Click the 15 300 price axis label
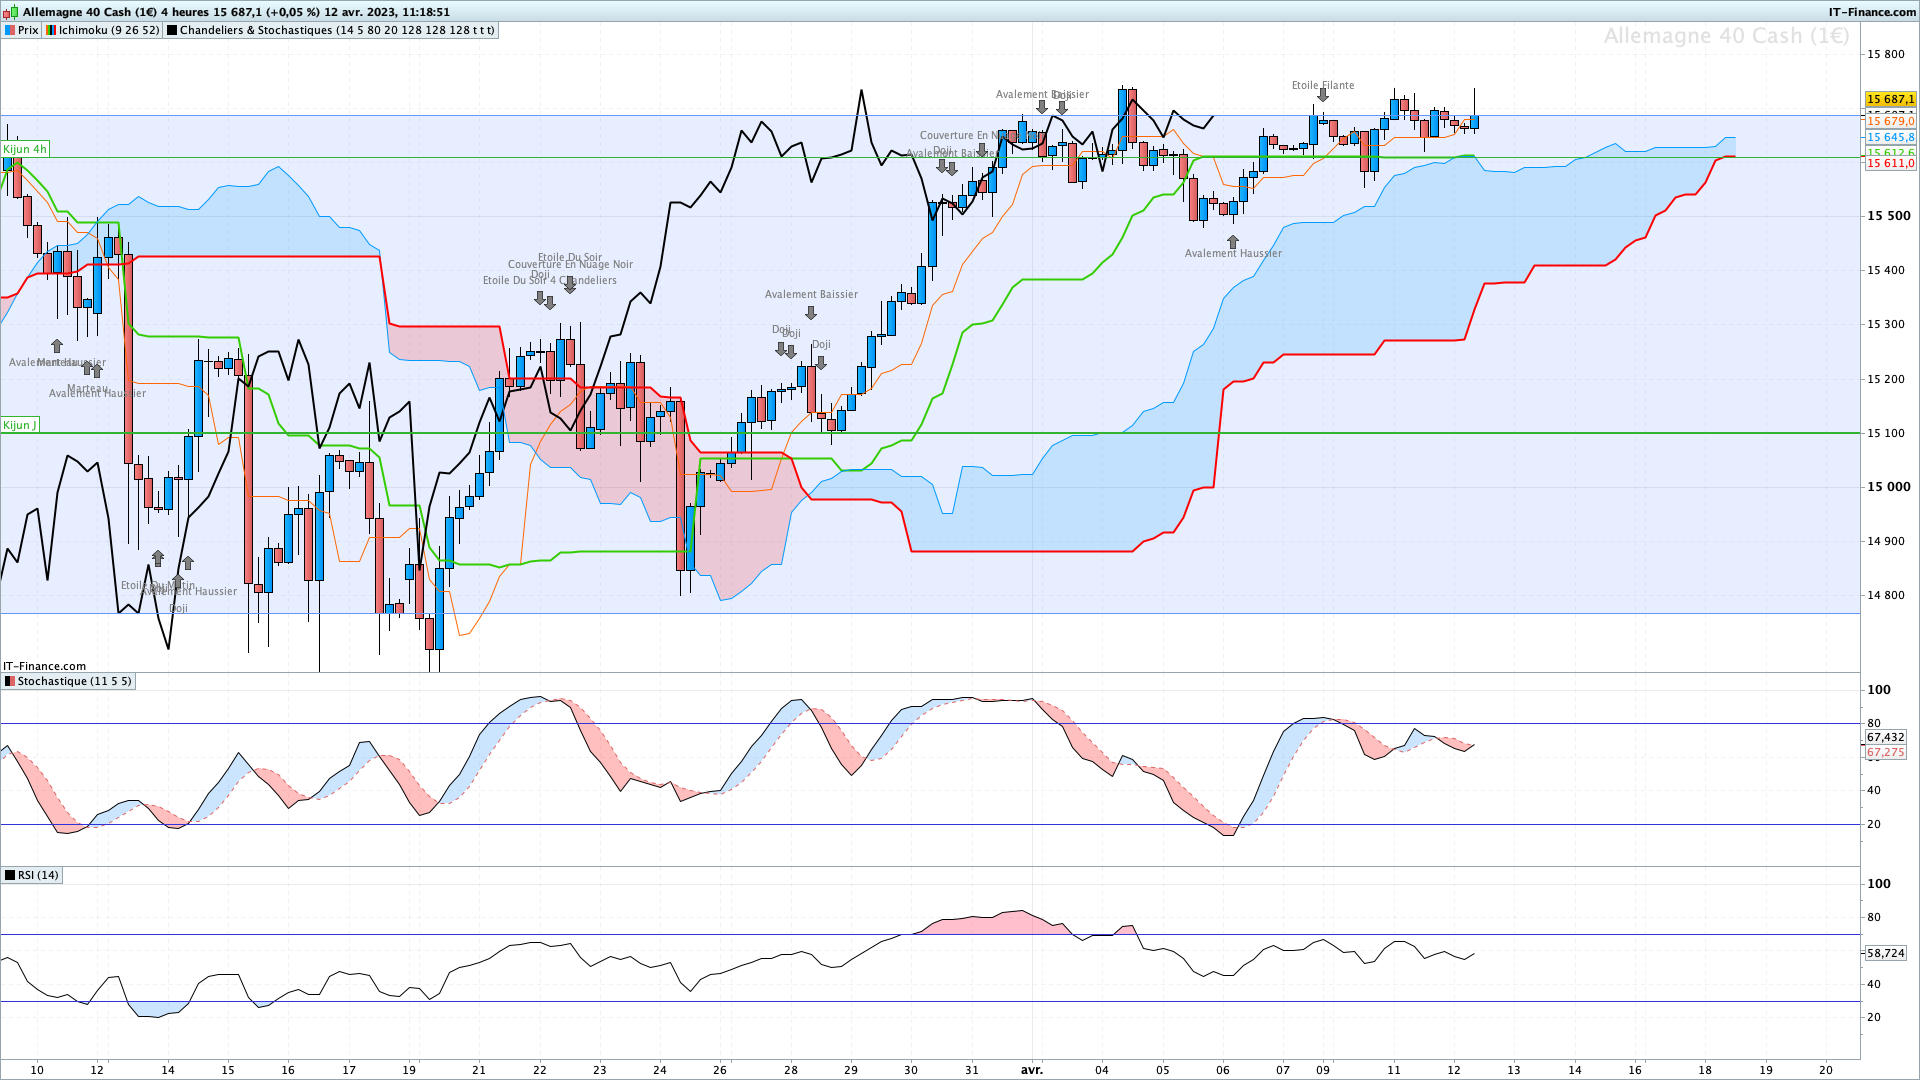 [x=1886, y=324]
